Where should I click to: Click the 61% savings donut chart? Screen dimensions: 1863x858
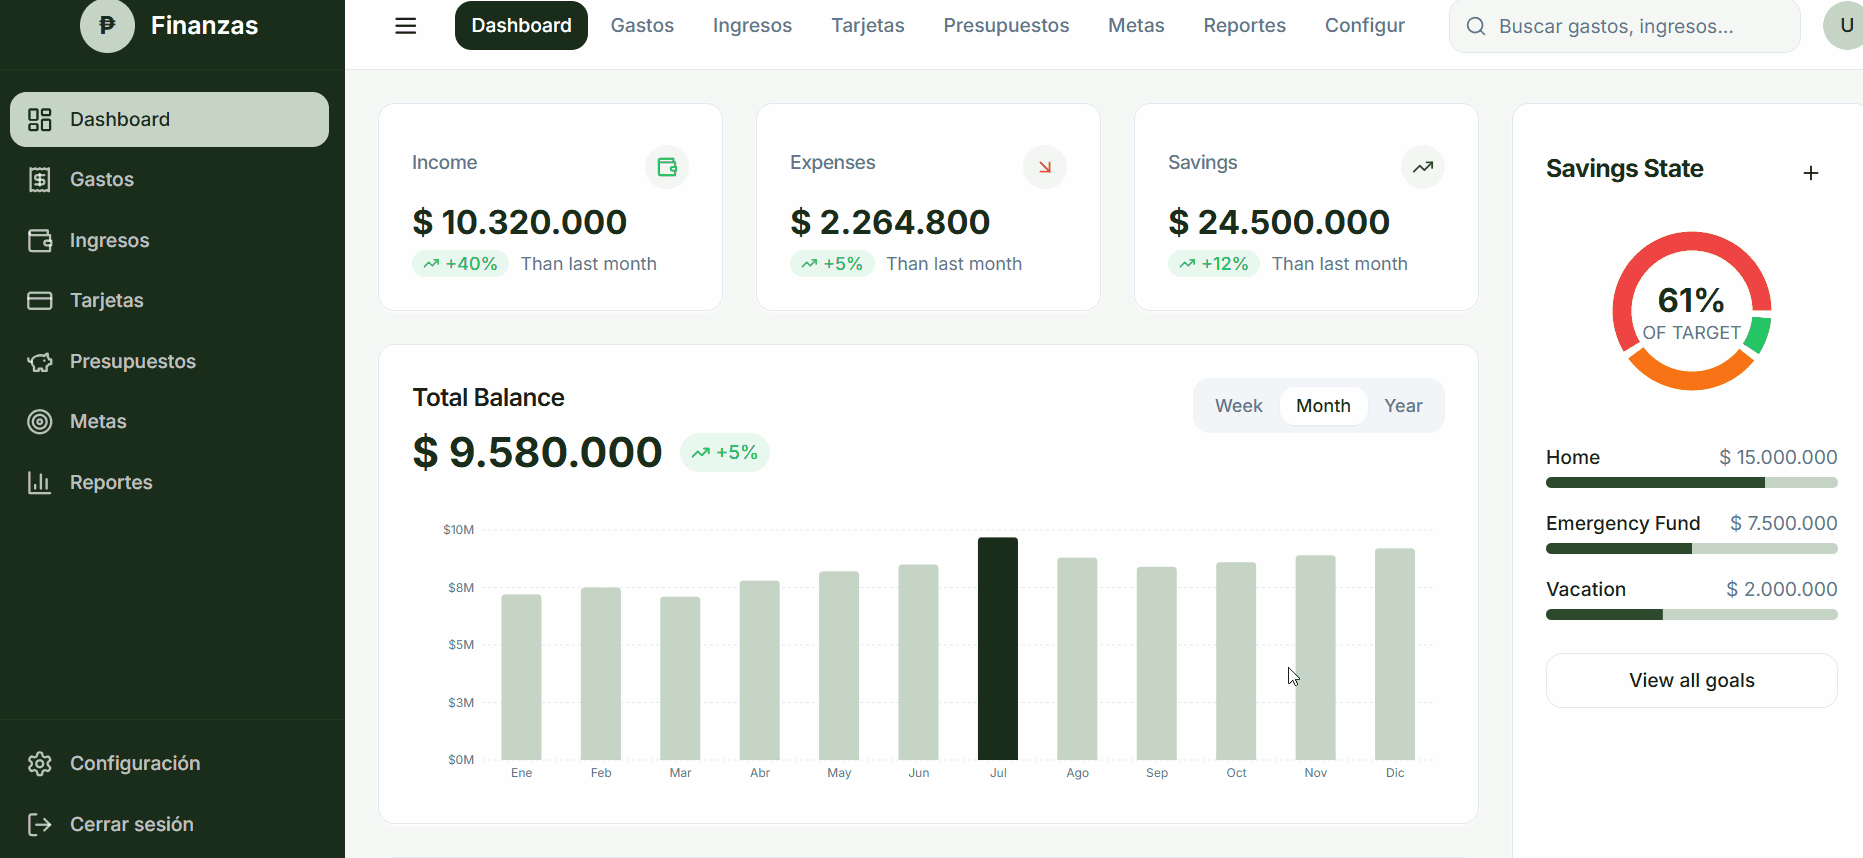click(x=1691, y=311)
